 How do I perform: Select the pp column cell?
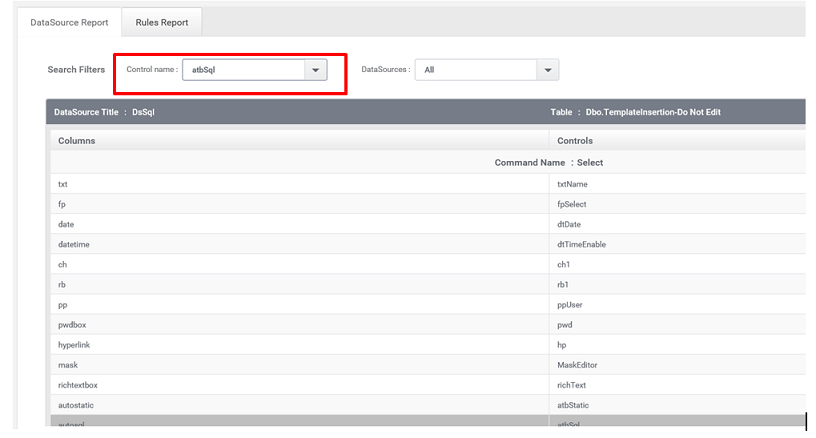pyautogui.click(x=300, y=304)
